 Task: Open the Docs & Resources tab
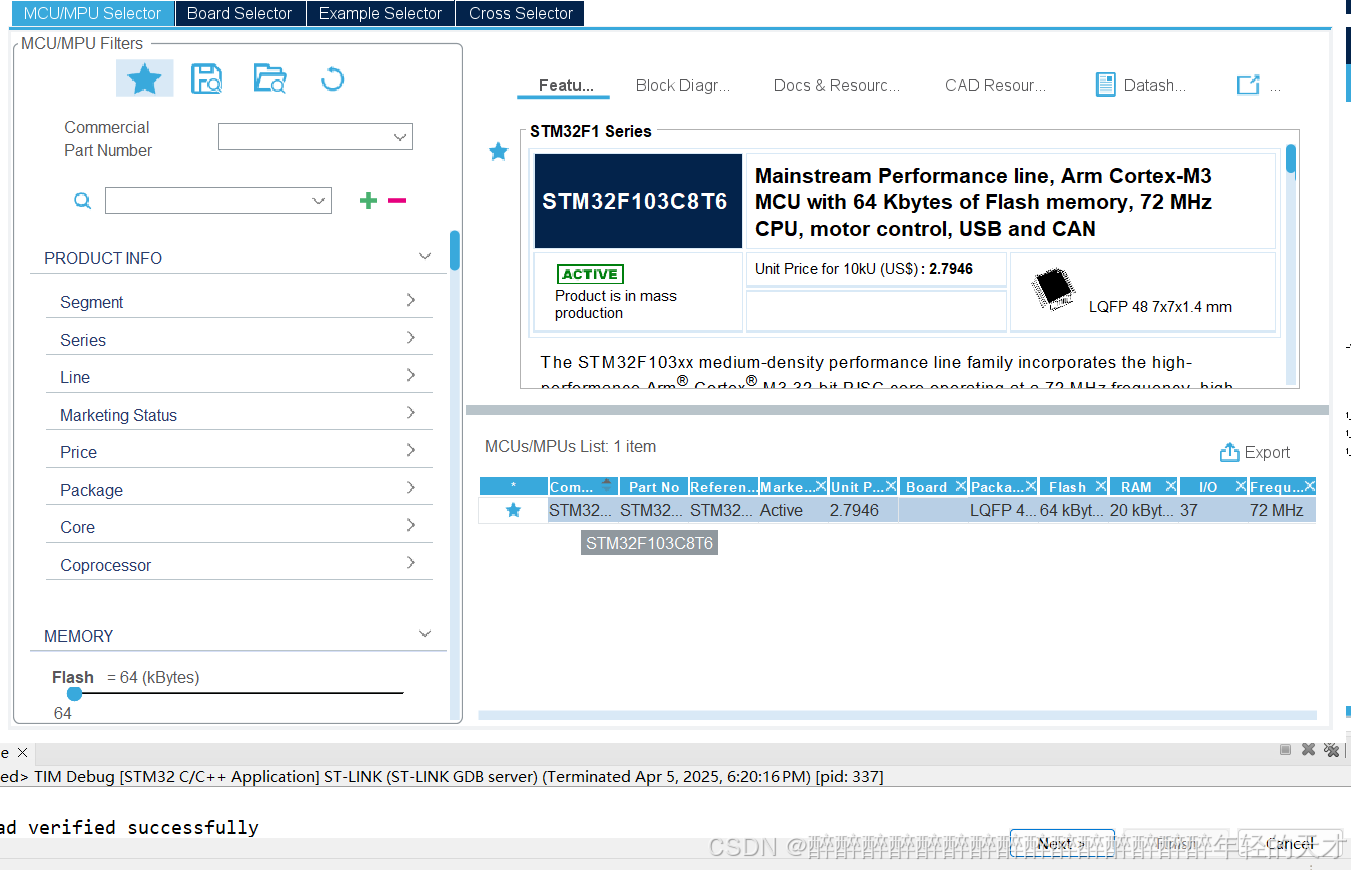click(x=837, y=85)
